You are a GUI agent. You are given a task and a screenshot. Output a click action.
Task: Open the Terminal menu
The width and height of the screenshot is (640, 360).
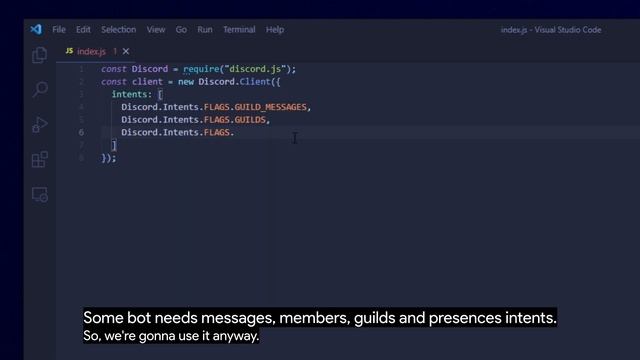[239, 29]
